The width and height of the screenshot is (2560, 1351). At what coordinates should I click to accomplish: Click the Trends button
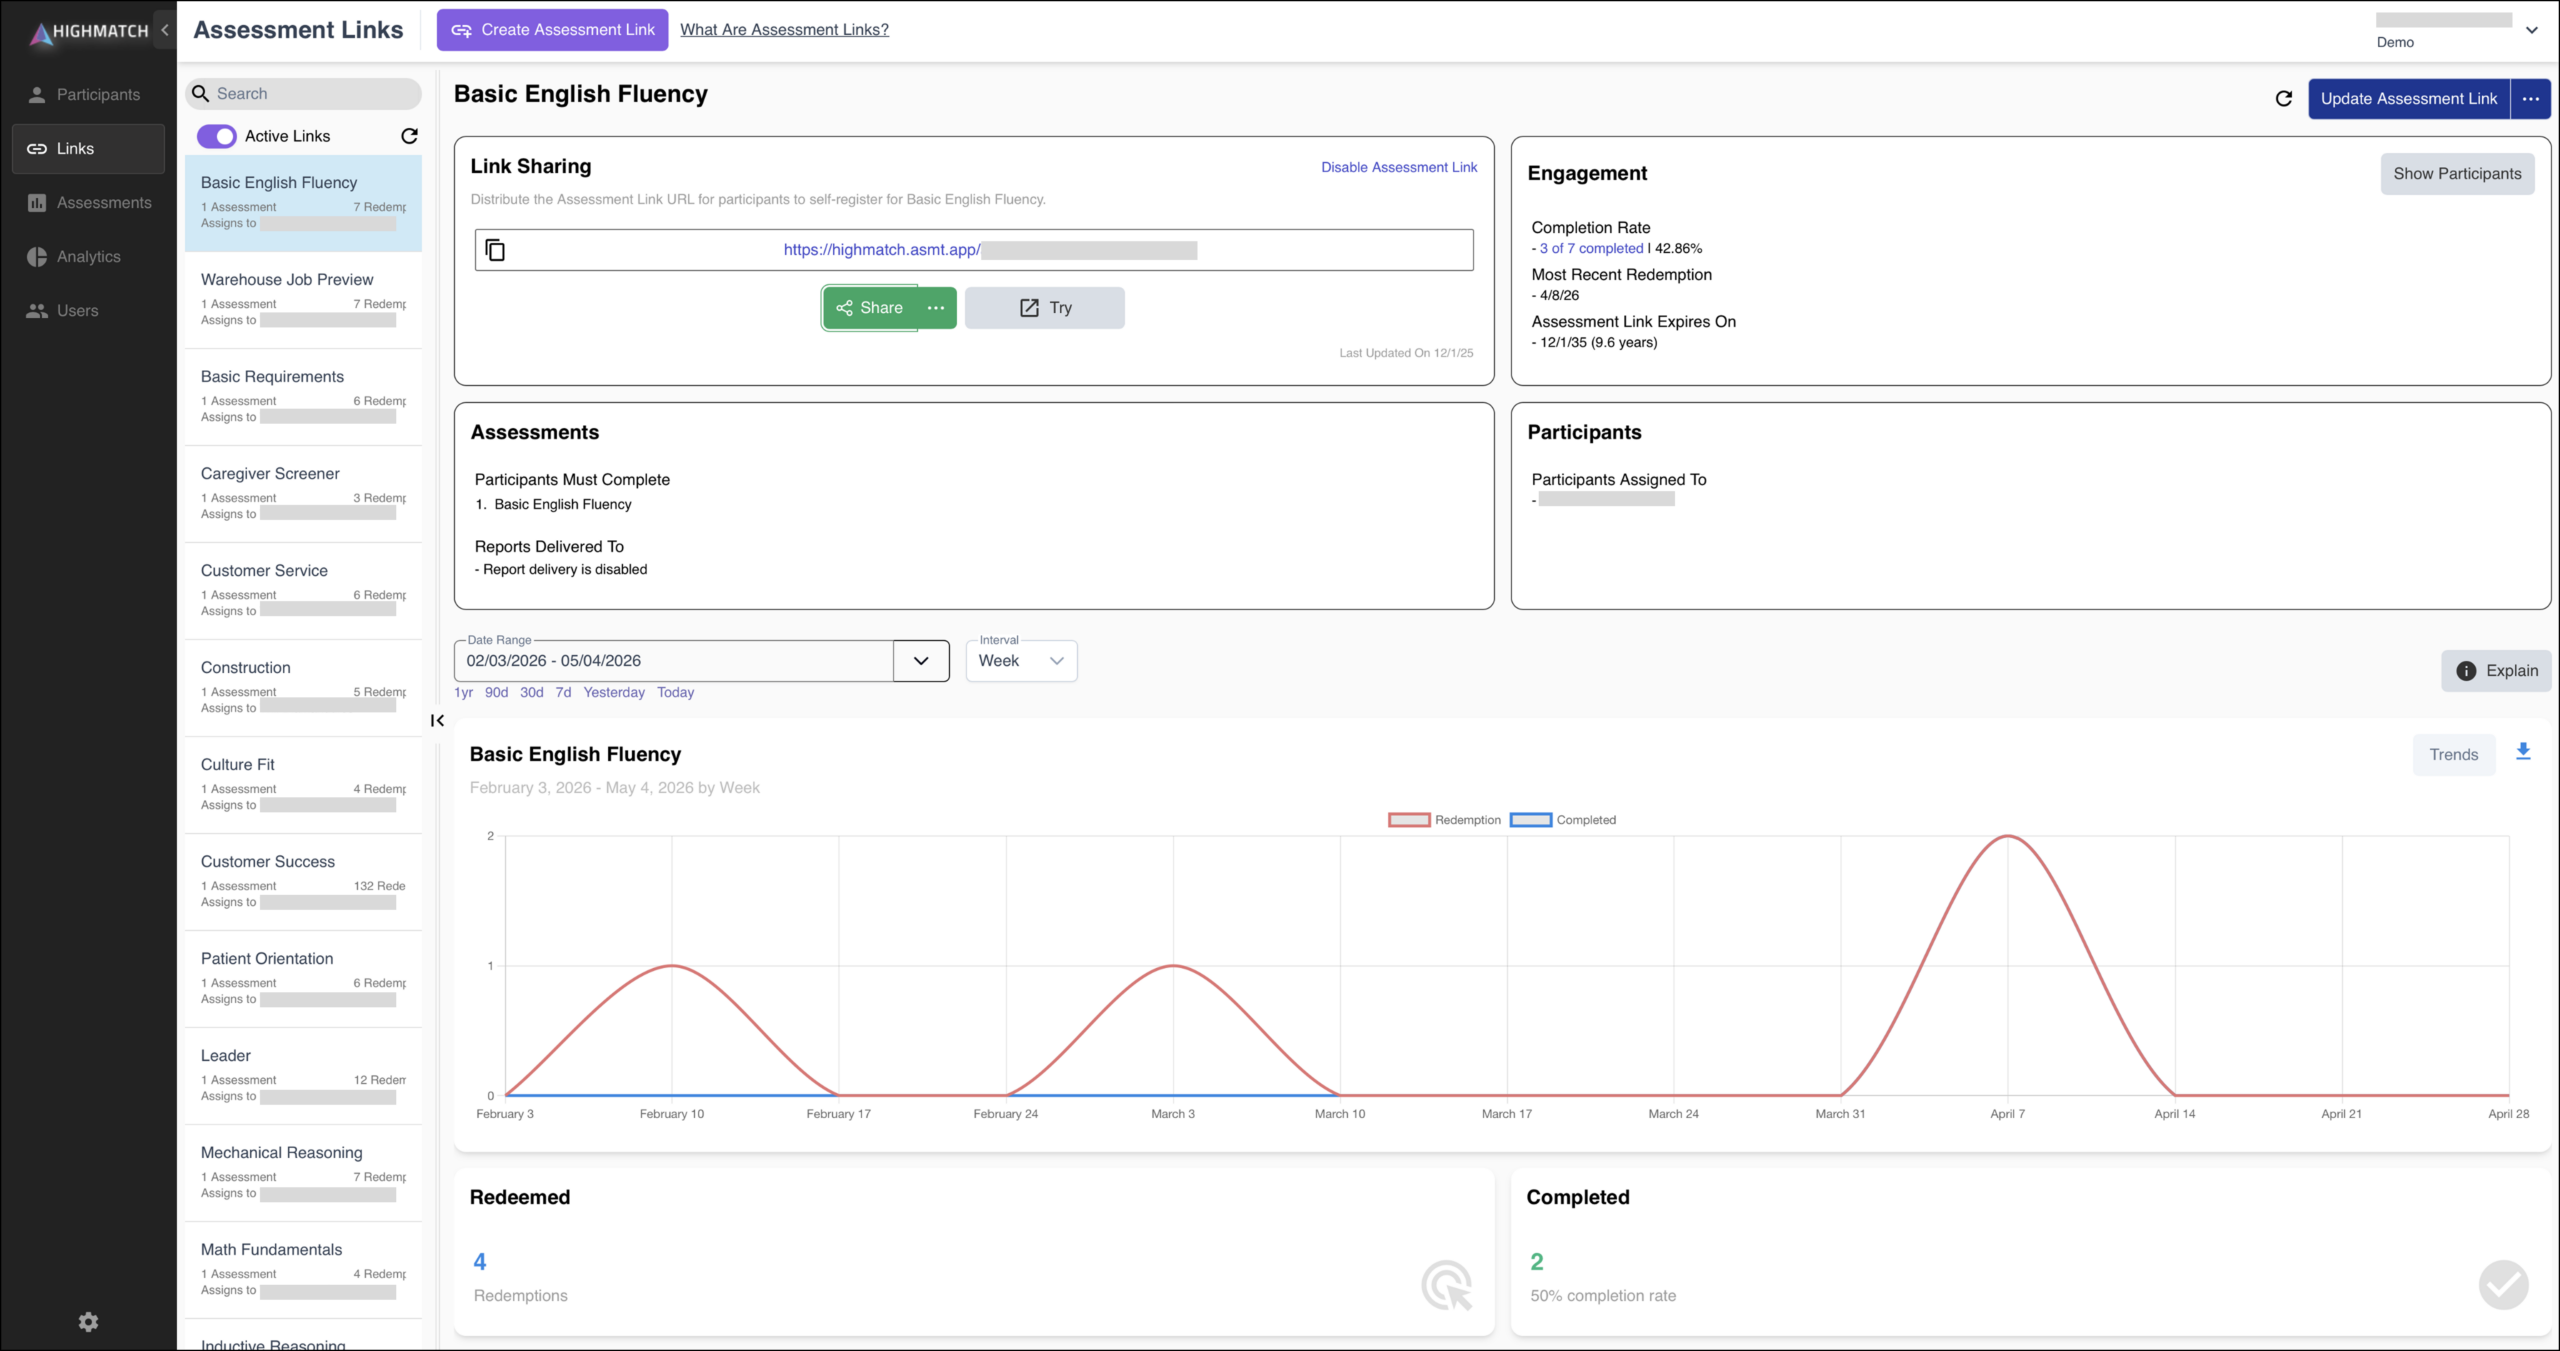click(x=2454, y=755)
